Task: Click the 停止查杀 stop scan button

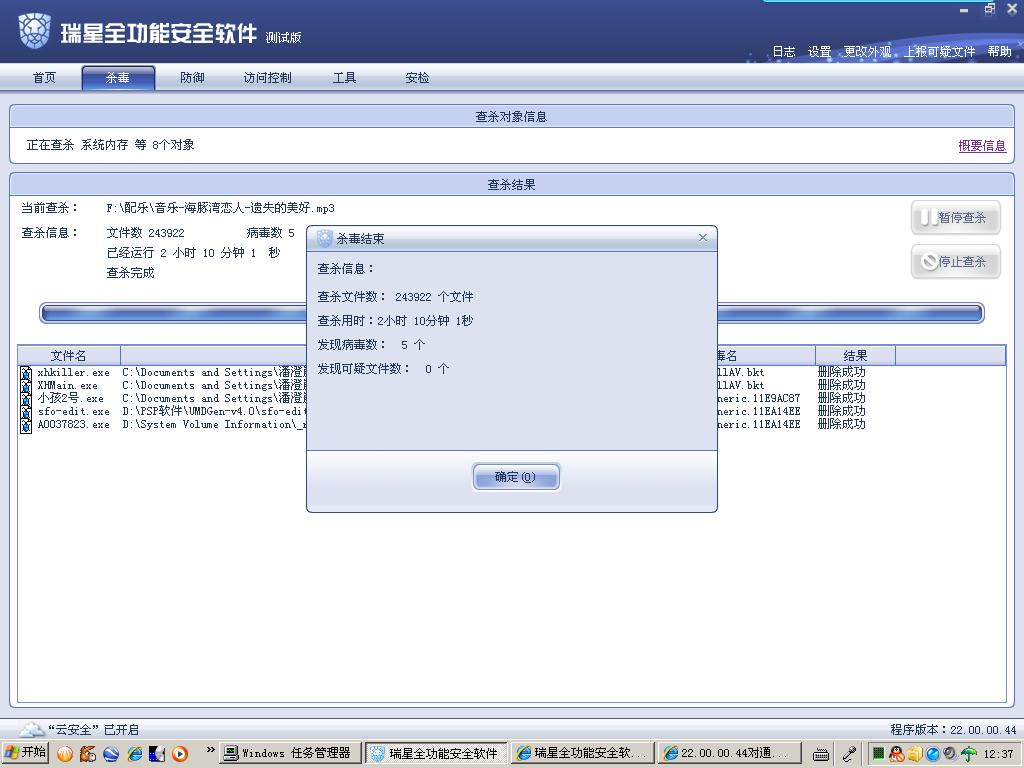Action: [x=955, y=262]
